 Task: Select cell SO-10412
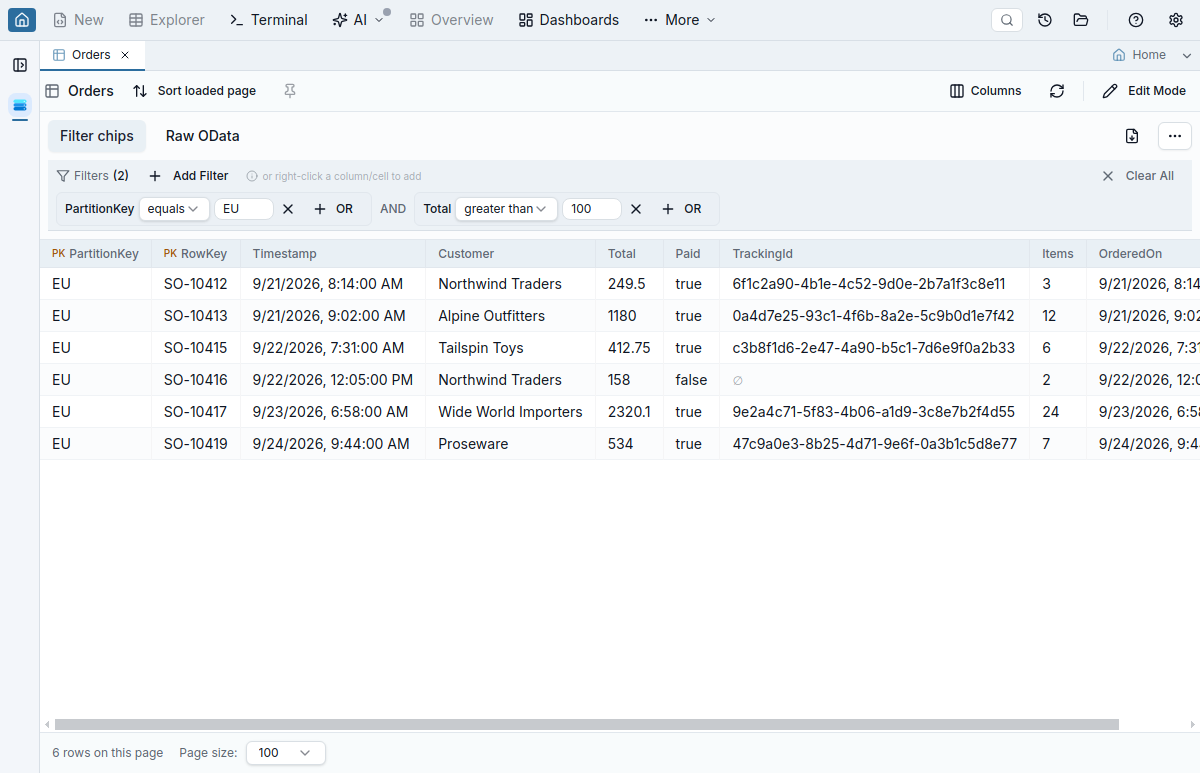click(x=196, y=284)
